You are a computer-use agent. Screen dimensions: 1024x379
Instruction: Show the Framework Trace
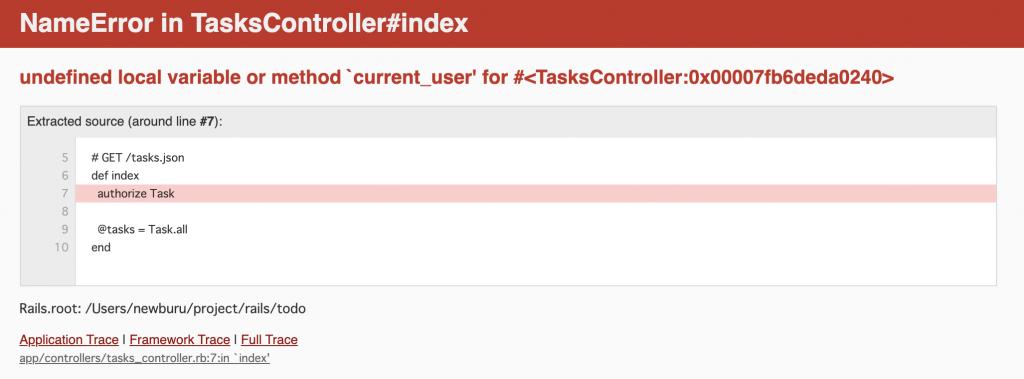pos(180,340)
